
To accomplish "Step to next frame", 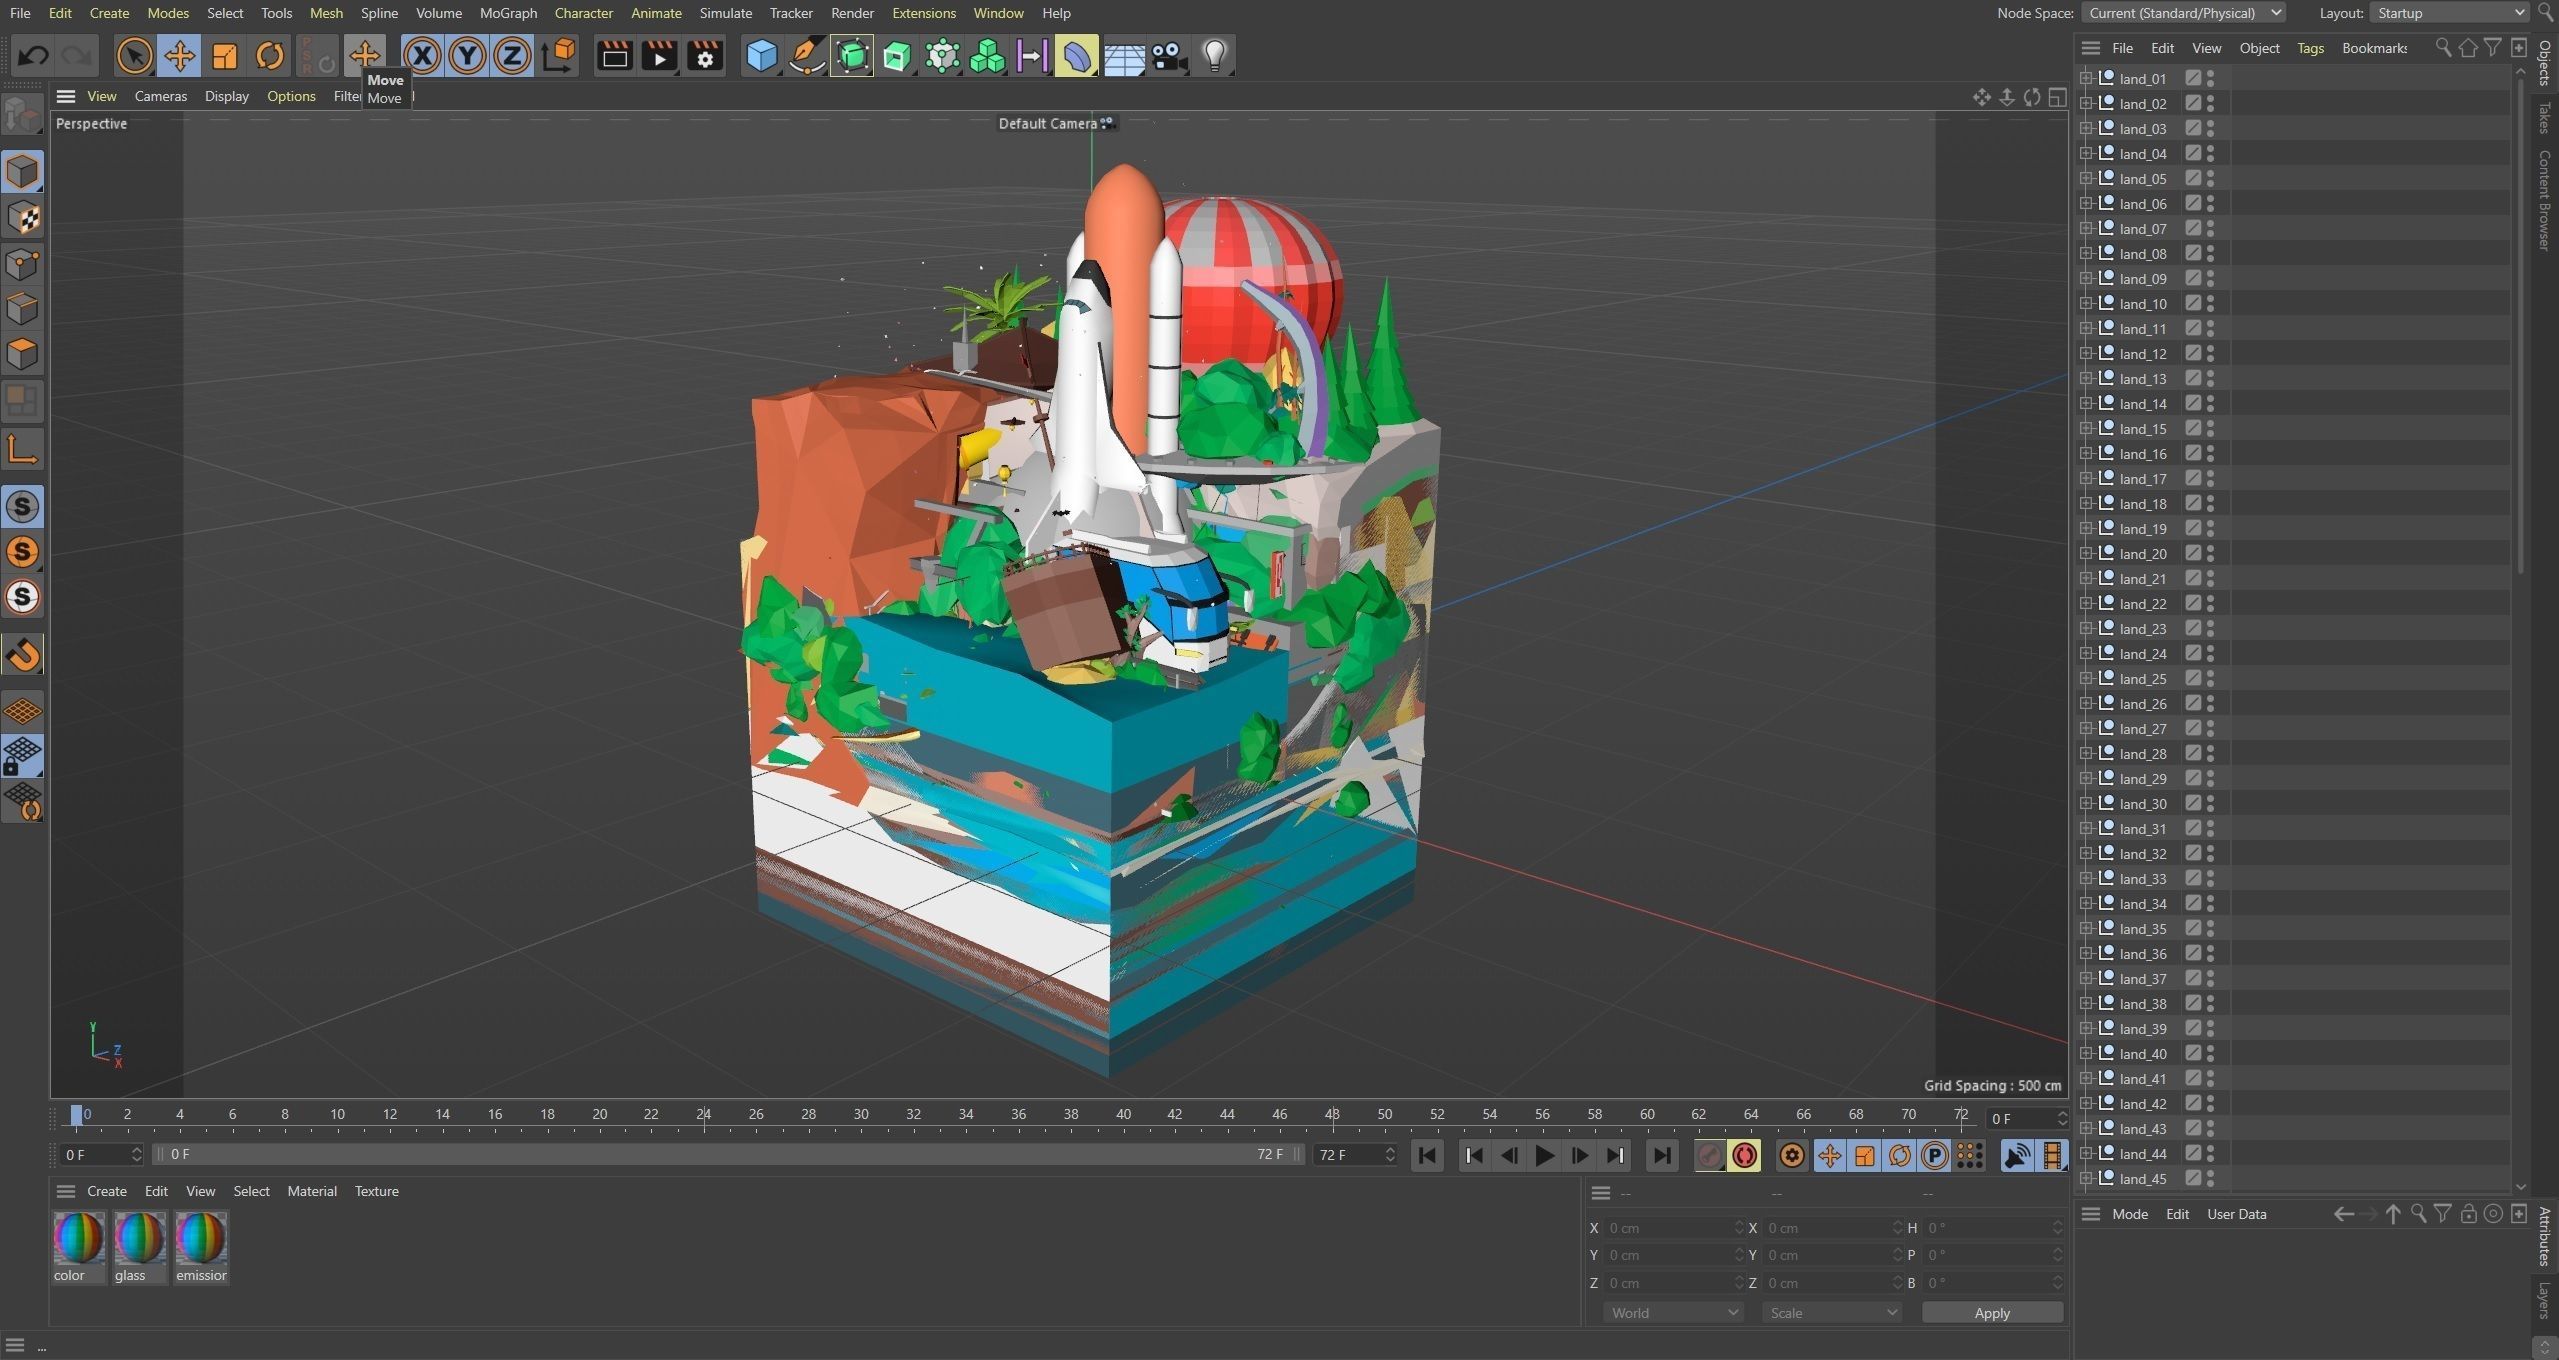I will pyautogui.click(x=1580, y=1155).
